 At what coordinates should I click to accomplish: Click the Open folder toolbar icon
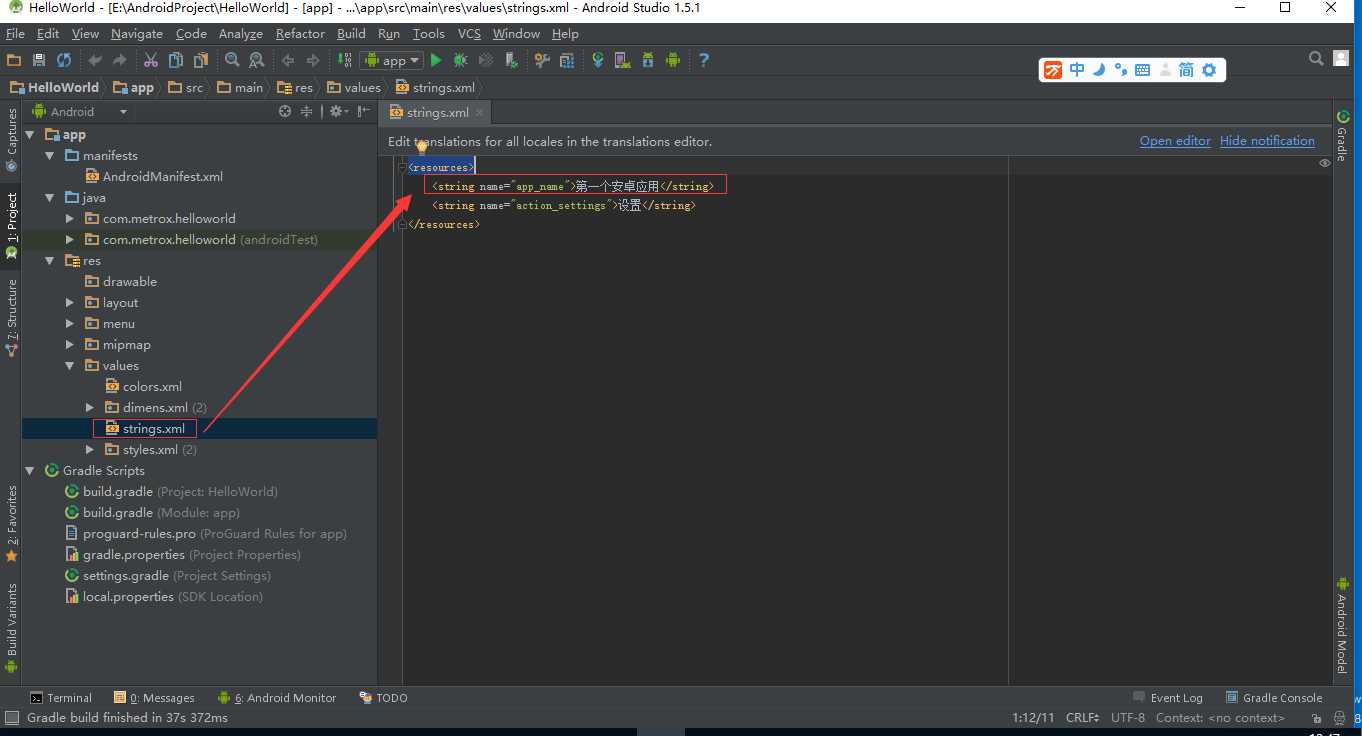[x=14, y=60]
